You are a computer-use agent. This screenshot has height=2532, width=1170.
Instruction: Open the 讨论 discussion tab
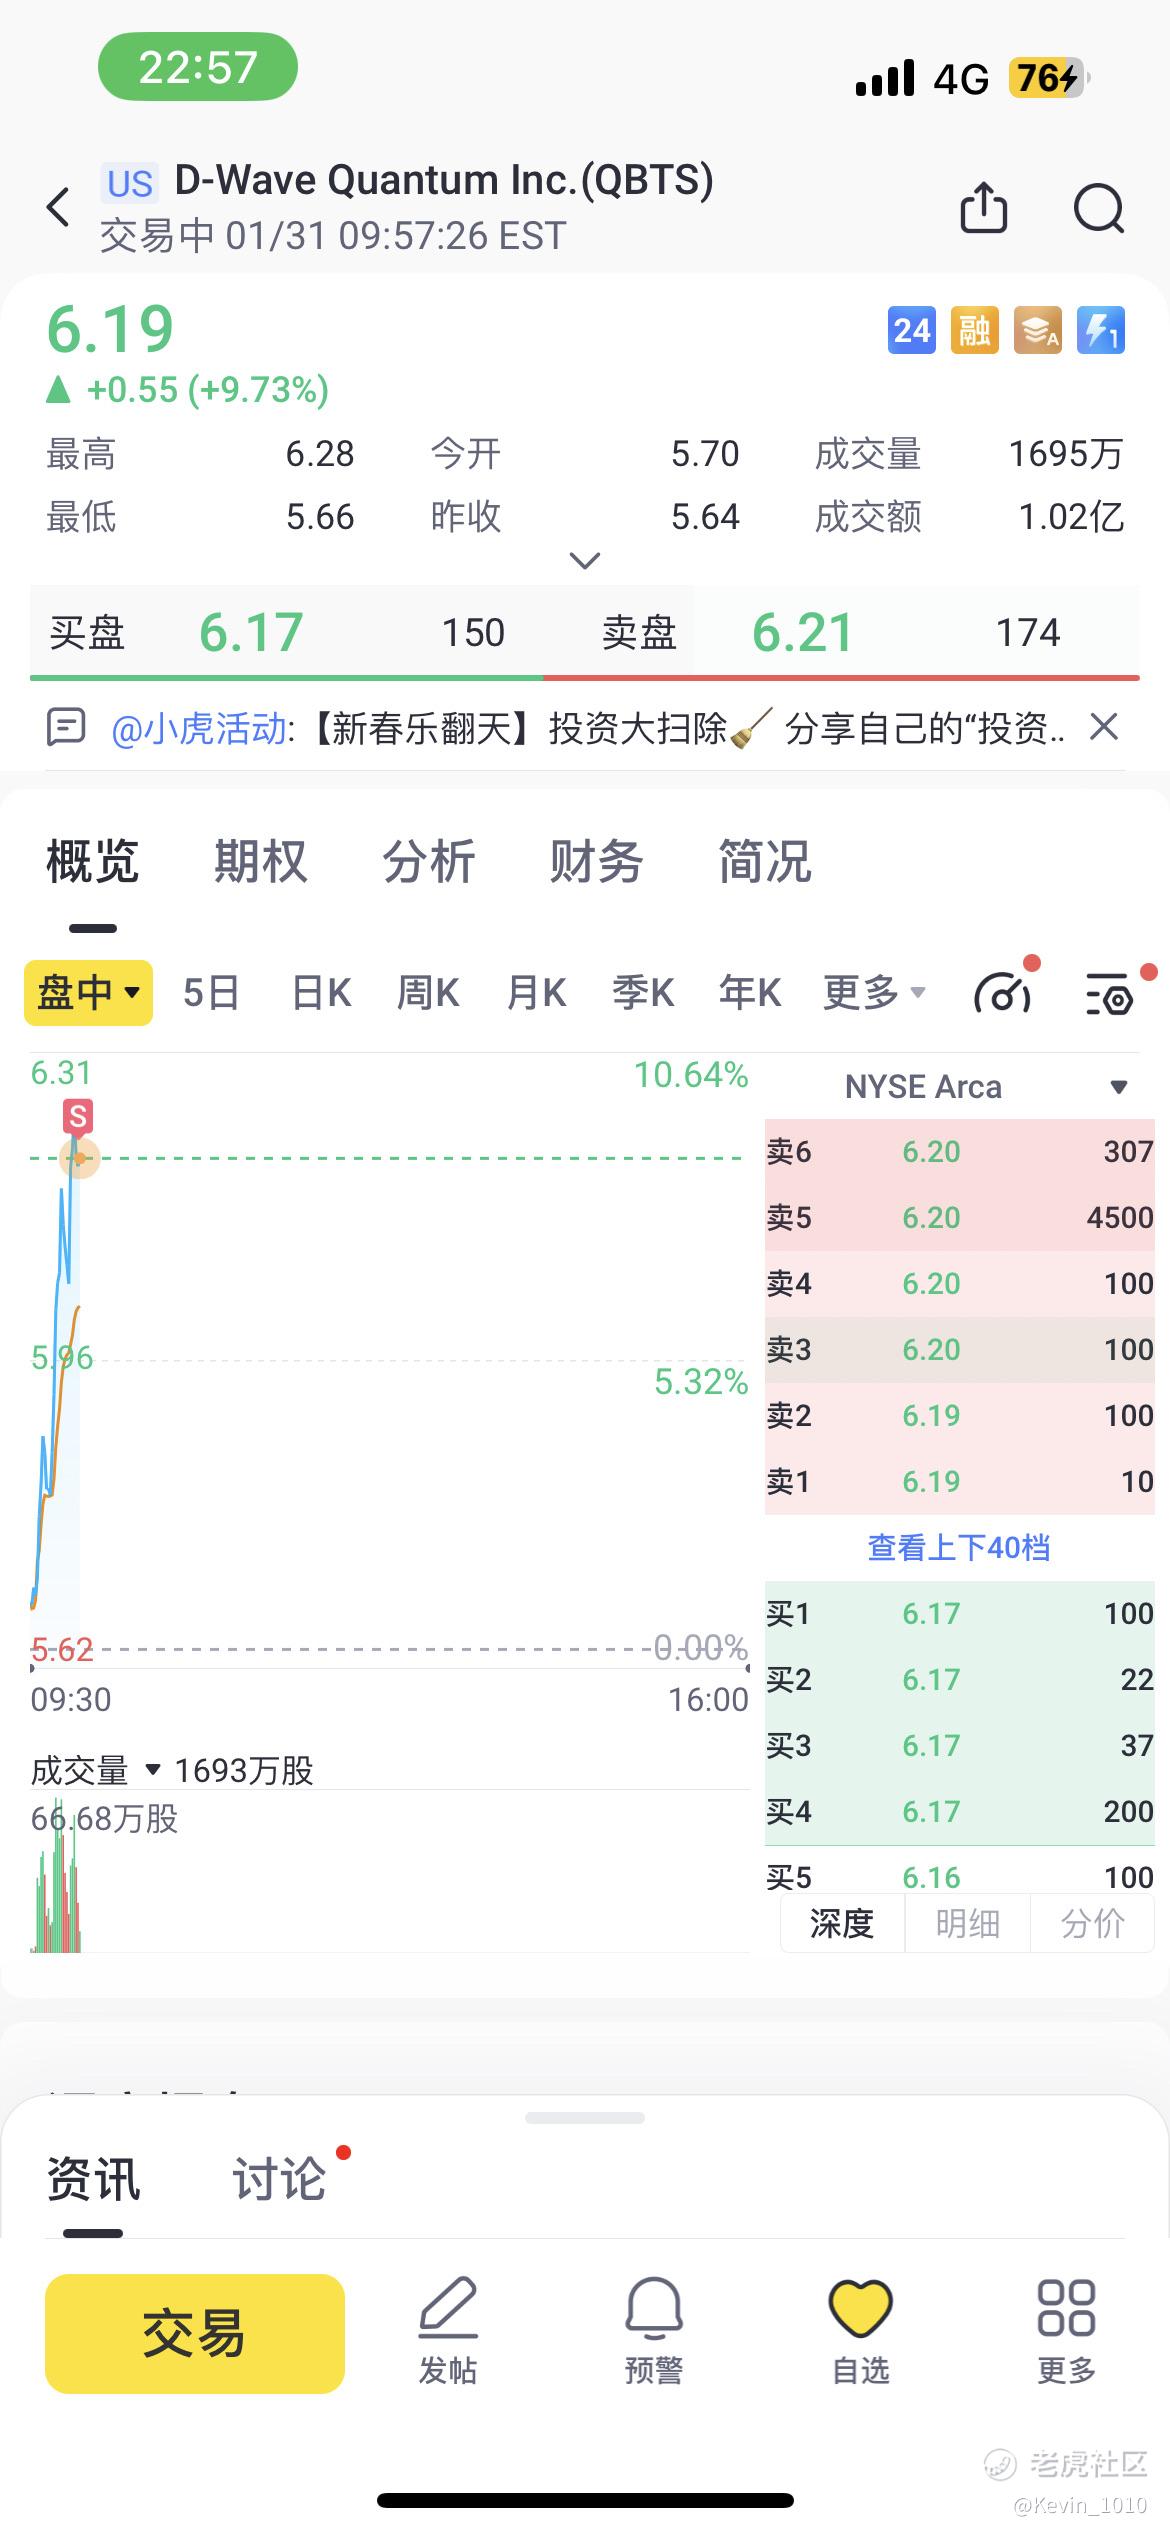pyautogui.click(x=279, y=2179)
